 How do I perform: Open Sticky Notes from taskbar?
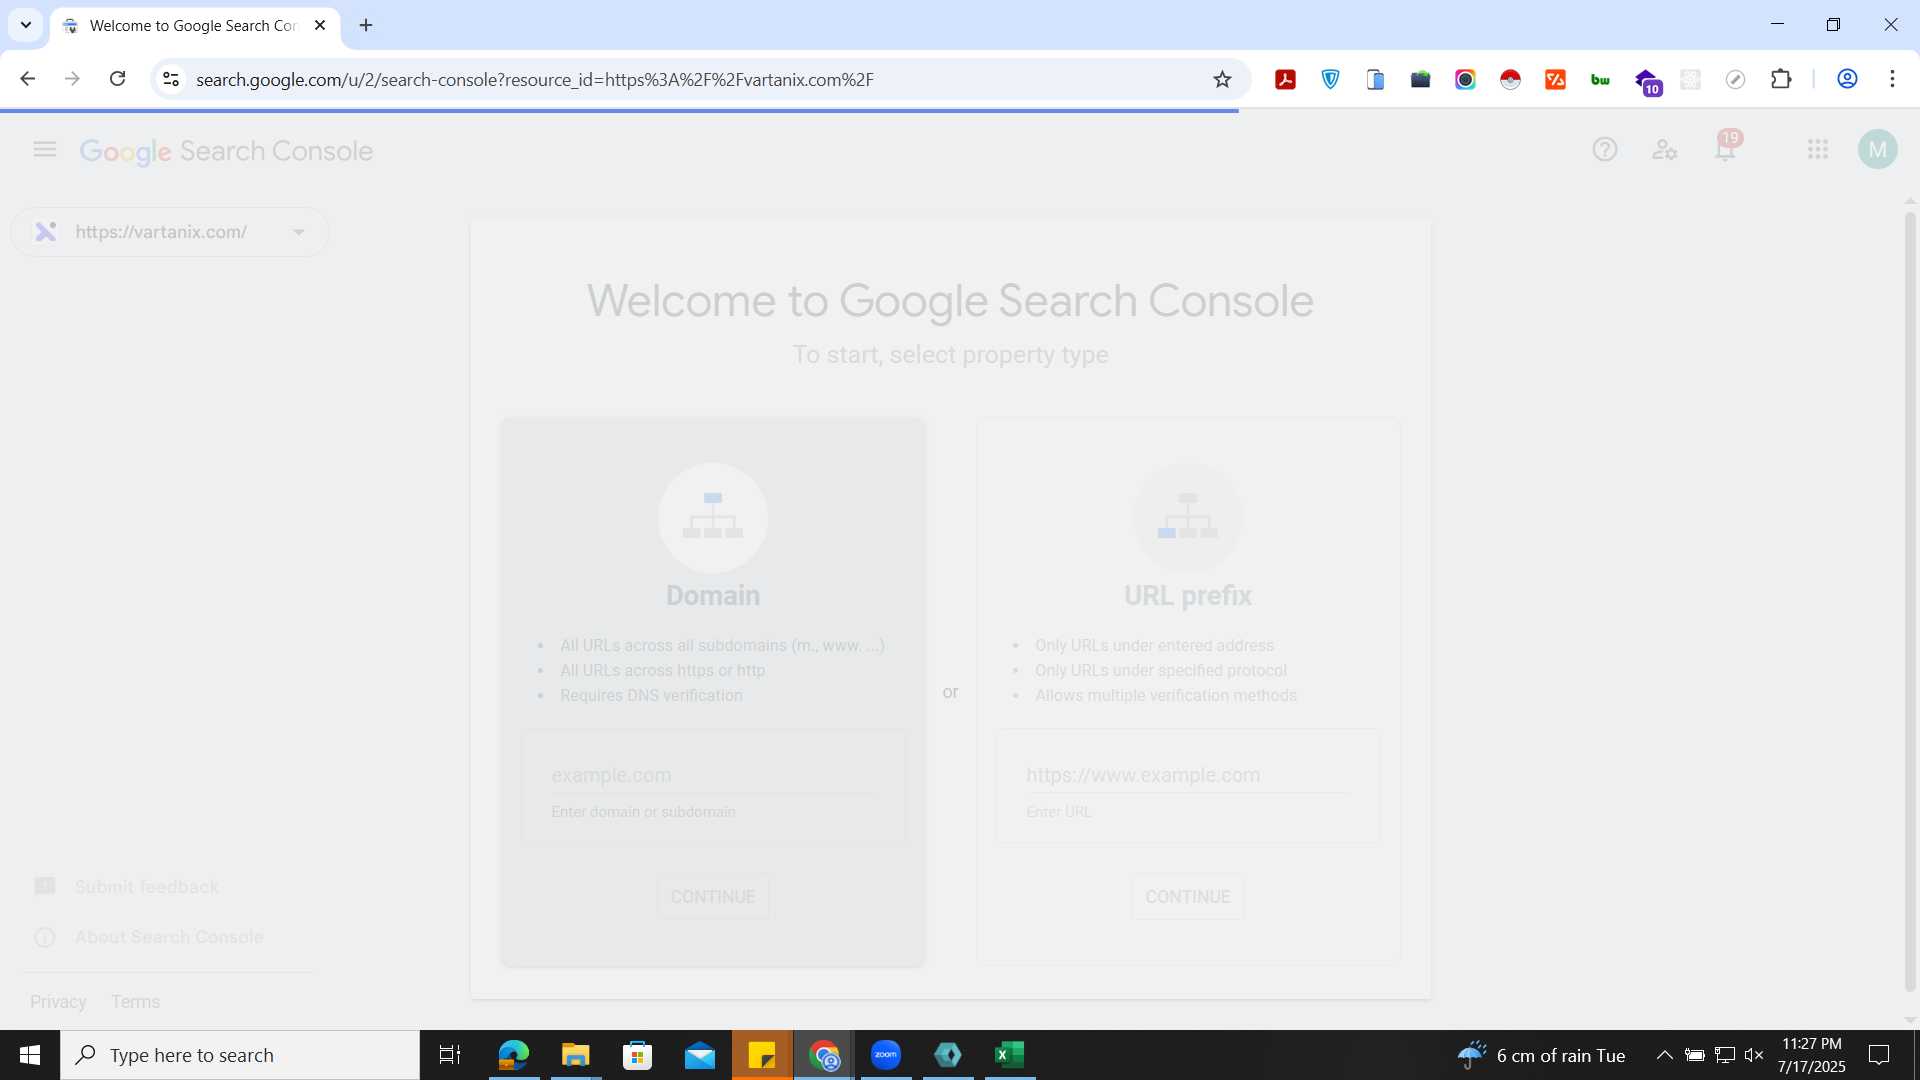(x=762, y=1055)
